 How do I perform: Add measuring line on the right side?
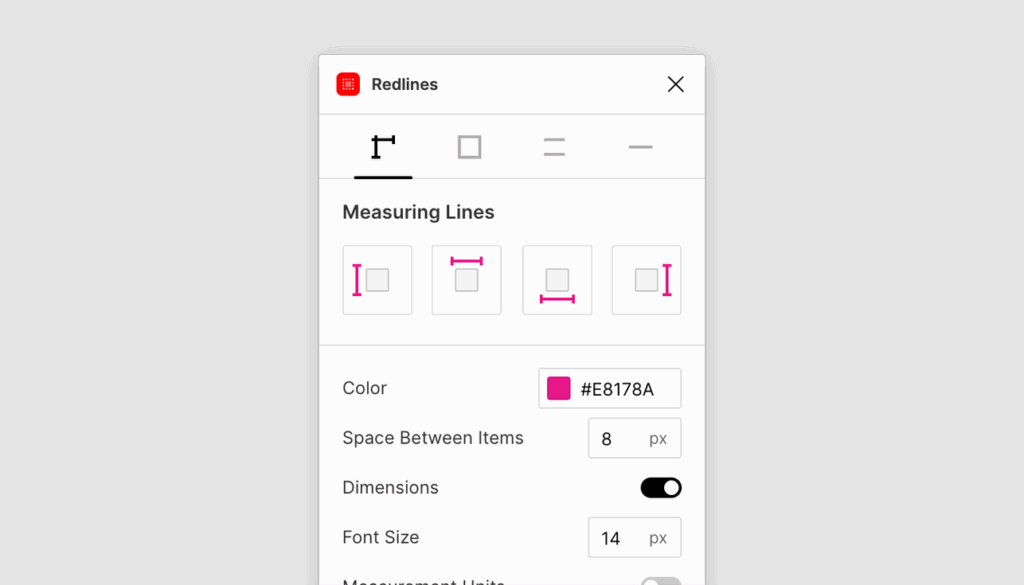(x=647, y=280)
